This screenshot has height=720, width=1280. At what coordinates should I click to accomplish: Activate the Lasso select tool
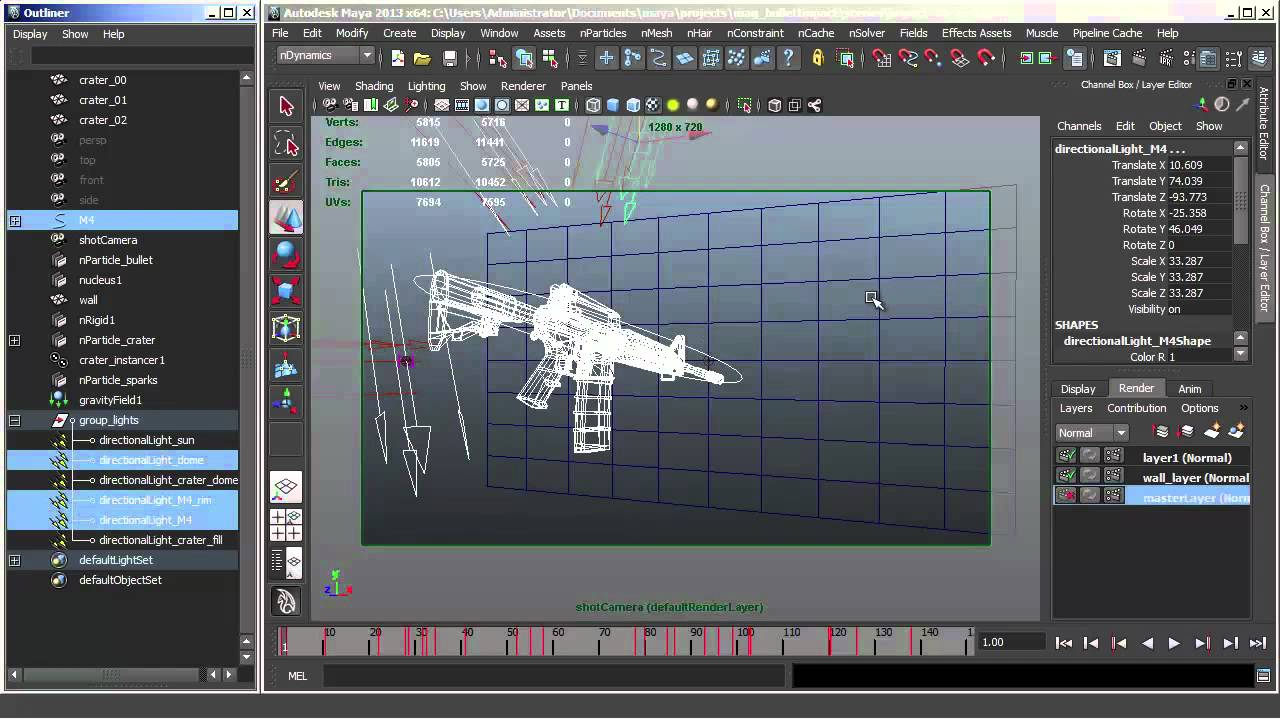click(x=286, y=144)
